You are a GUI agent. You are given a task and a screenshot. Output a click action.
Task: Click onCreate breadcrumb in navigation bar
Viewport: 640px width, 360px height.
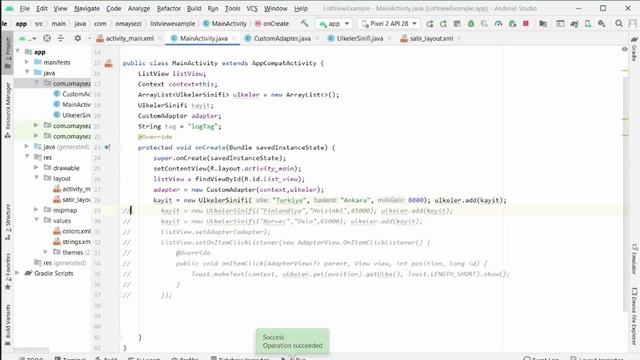(272, 24)
